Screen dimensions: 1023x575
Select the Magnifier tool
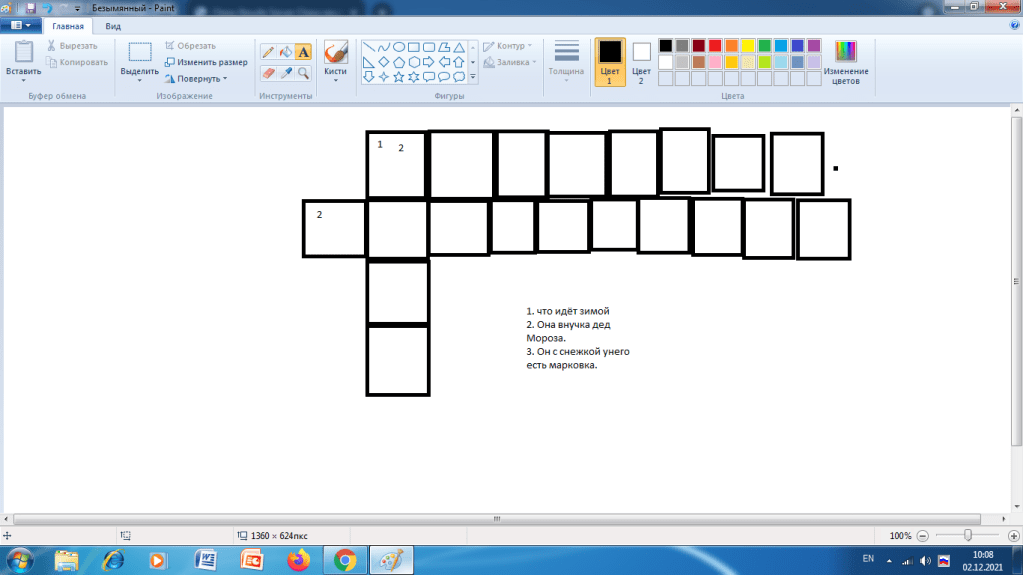tap(303, 73)
